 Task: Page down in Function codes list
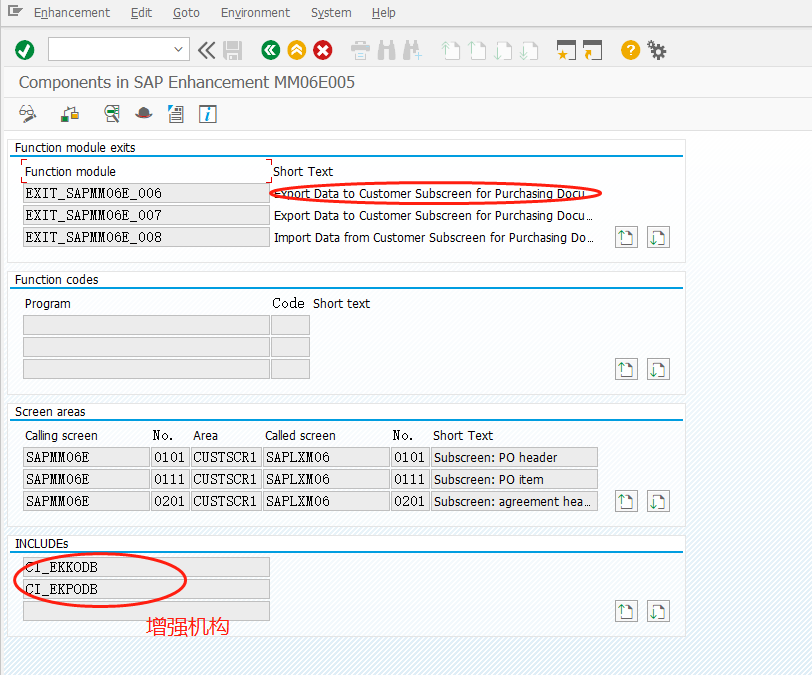[658, 369]
